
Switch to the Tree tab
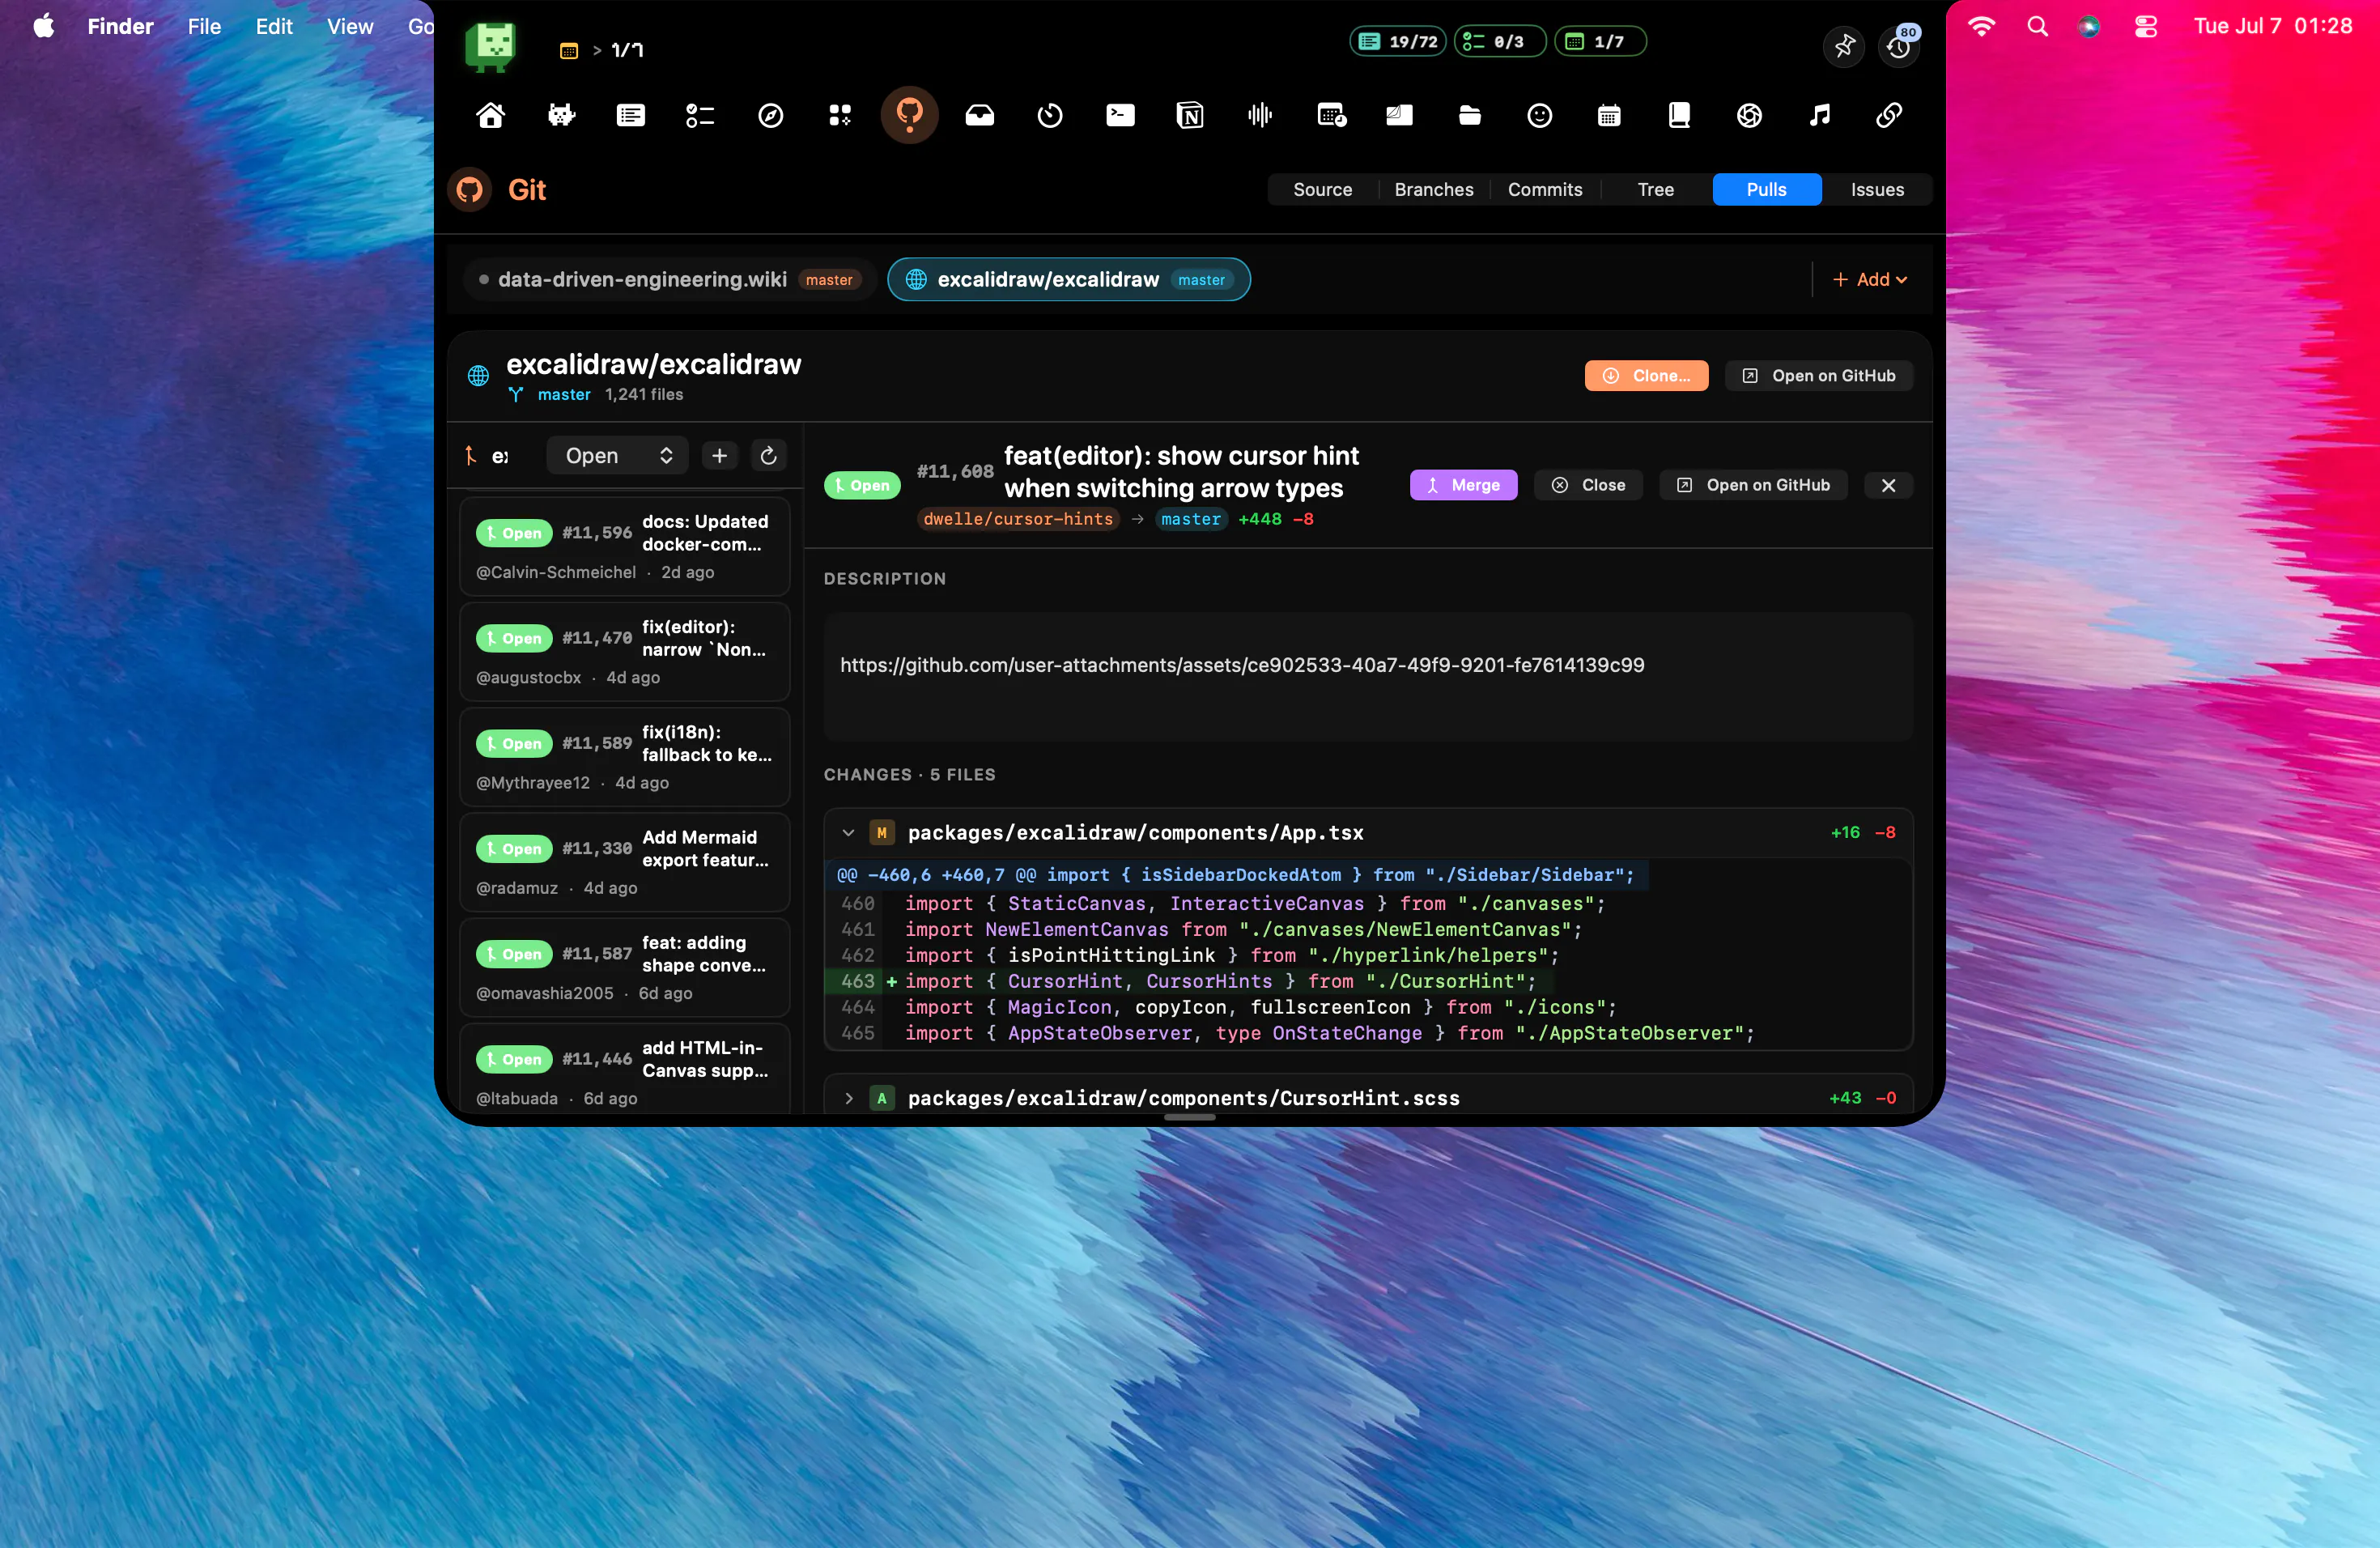pos(1656,190)
